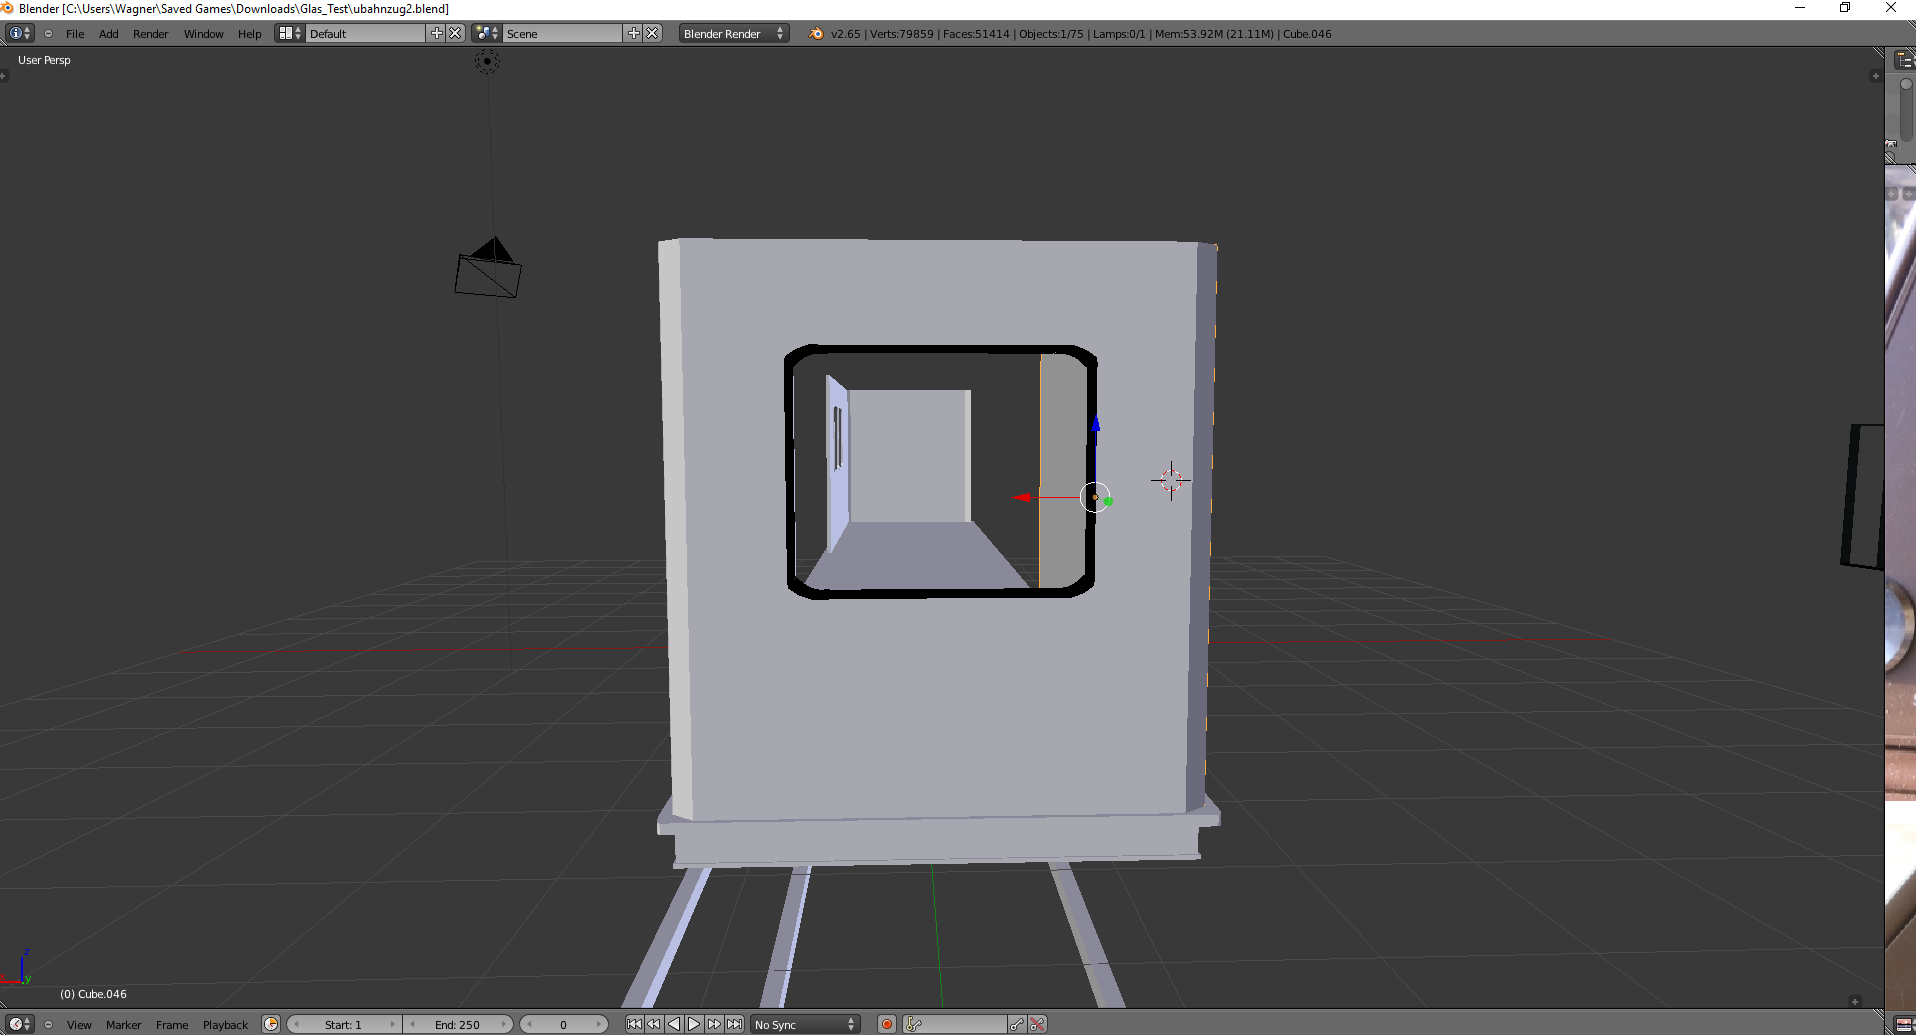The image size is (1916, 1035).
Task: Click the blue Z-axis manipulator arrow
Action: coord(1096,424)
